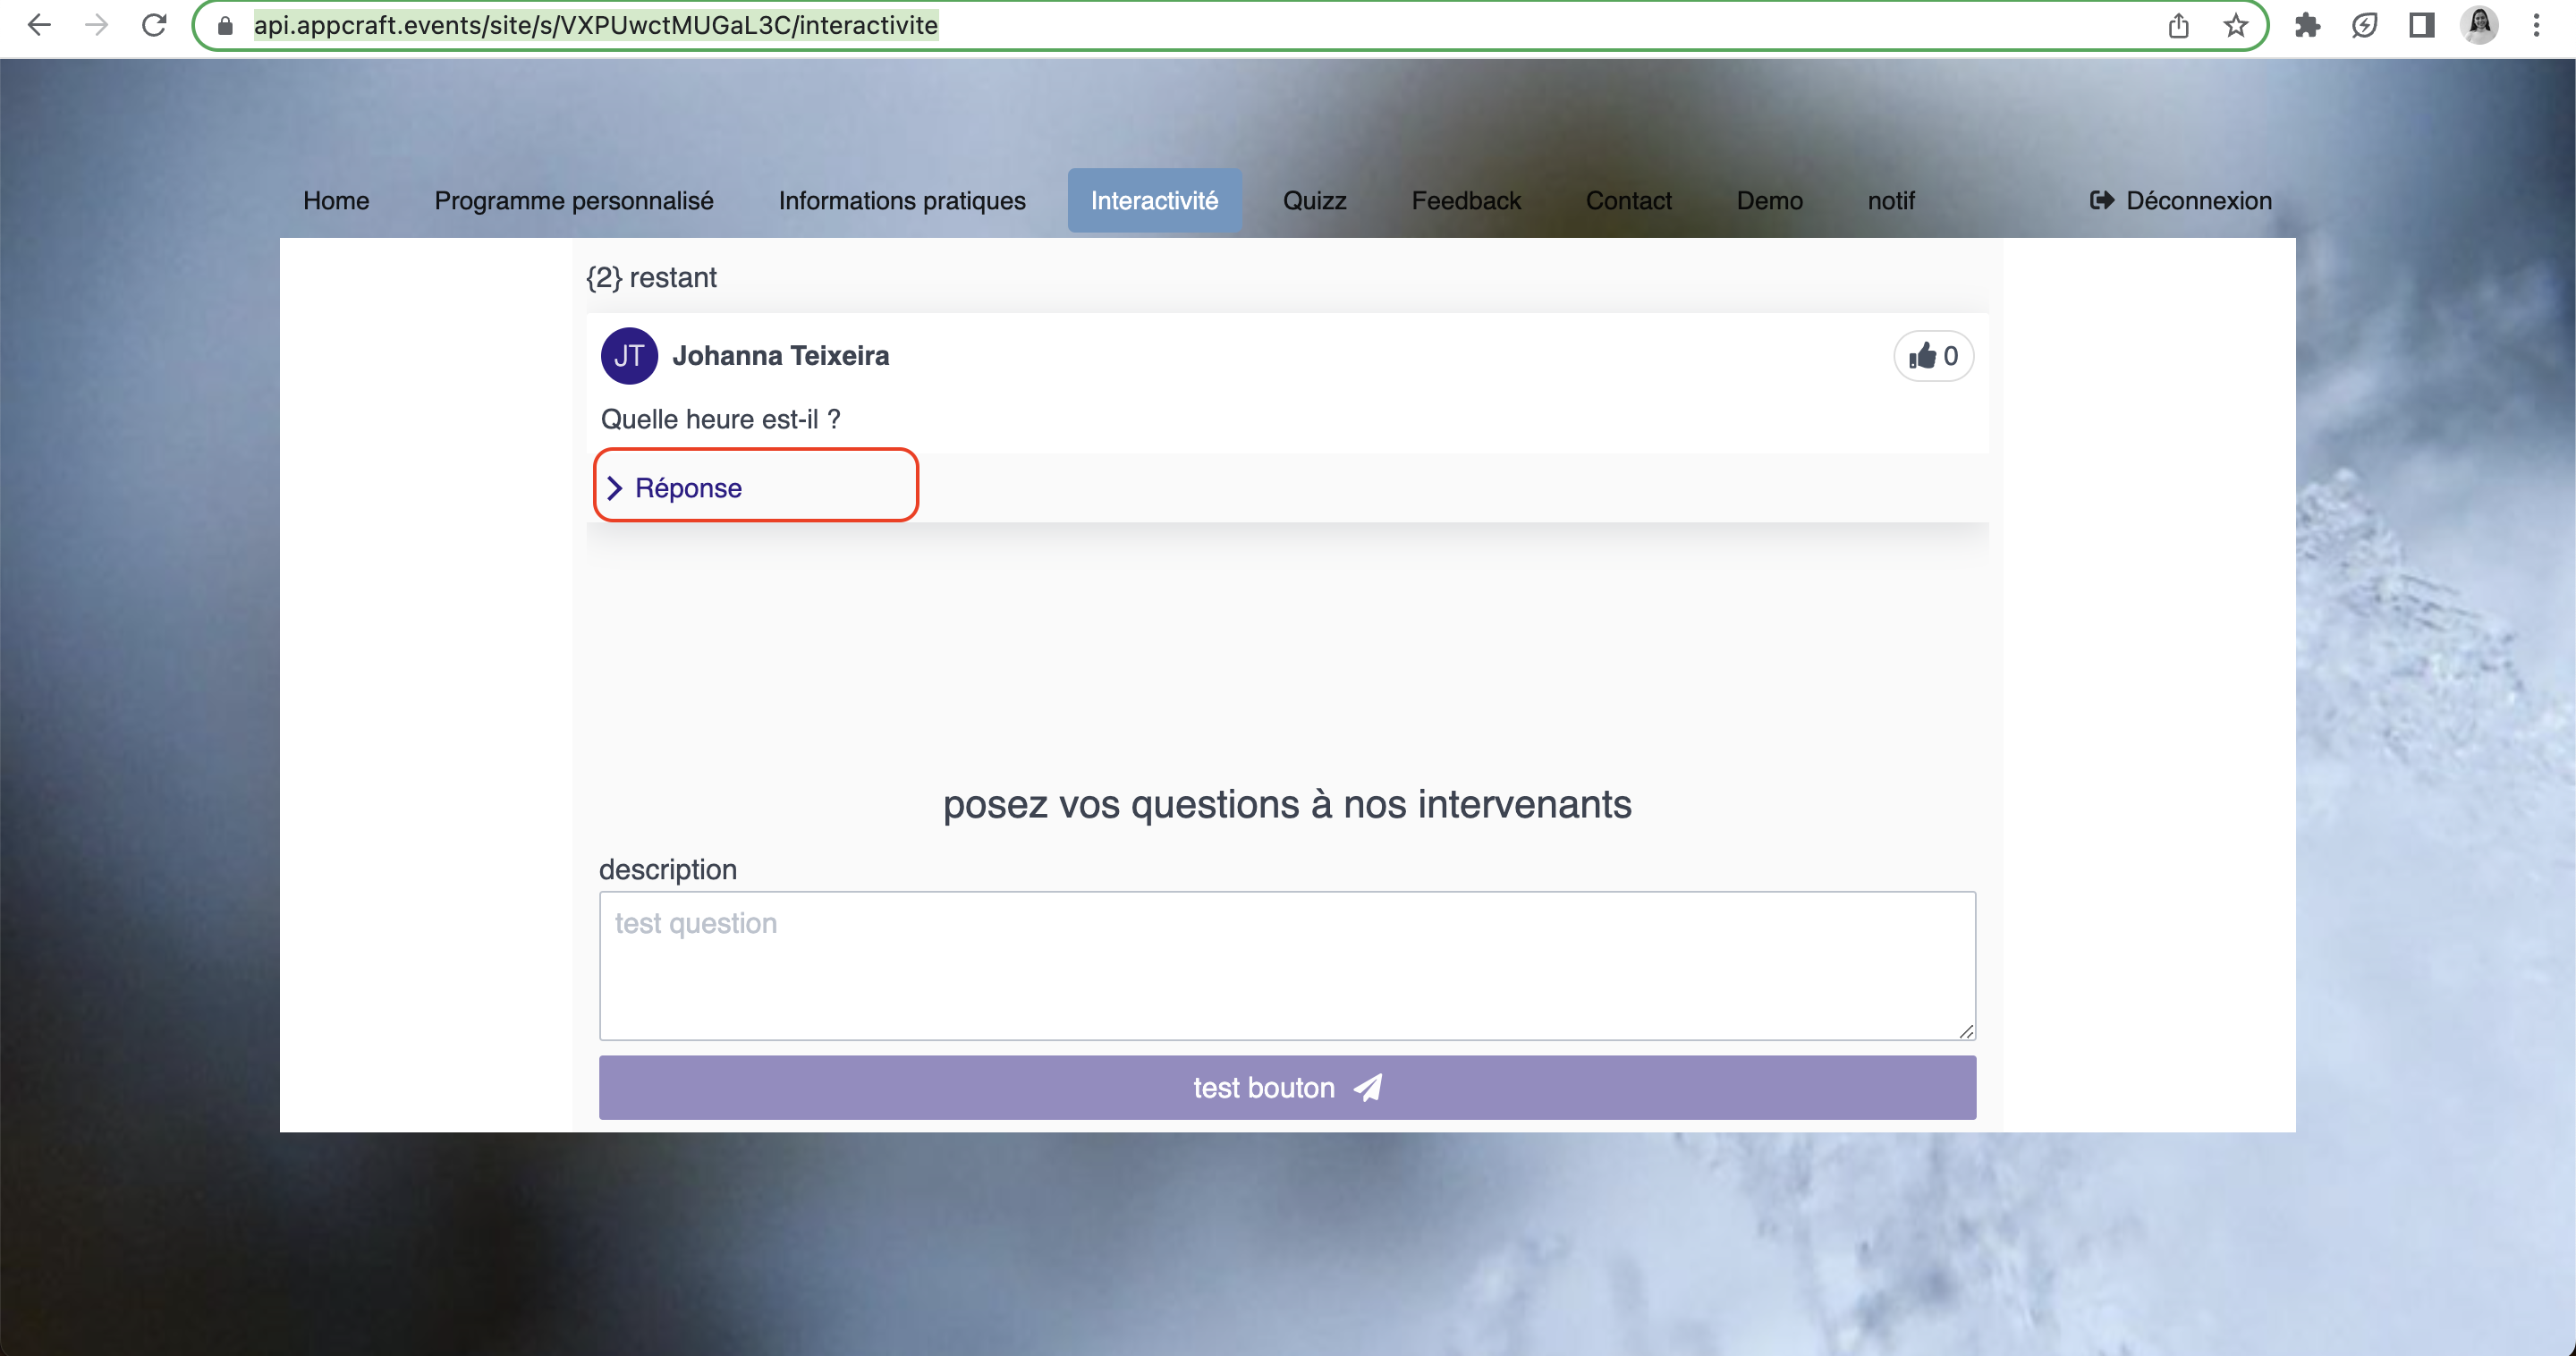Viewport: 2576px width, 1356px height.
Task: Click the JT user avatar
Action: pyautogui.click(x=628, y=355)
